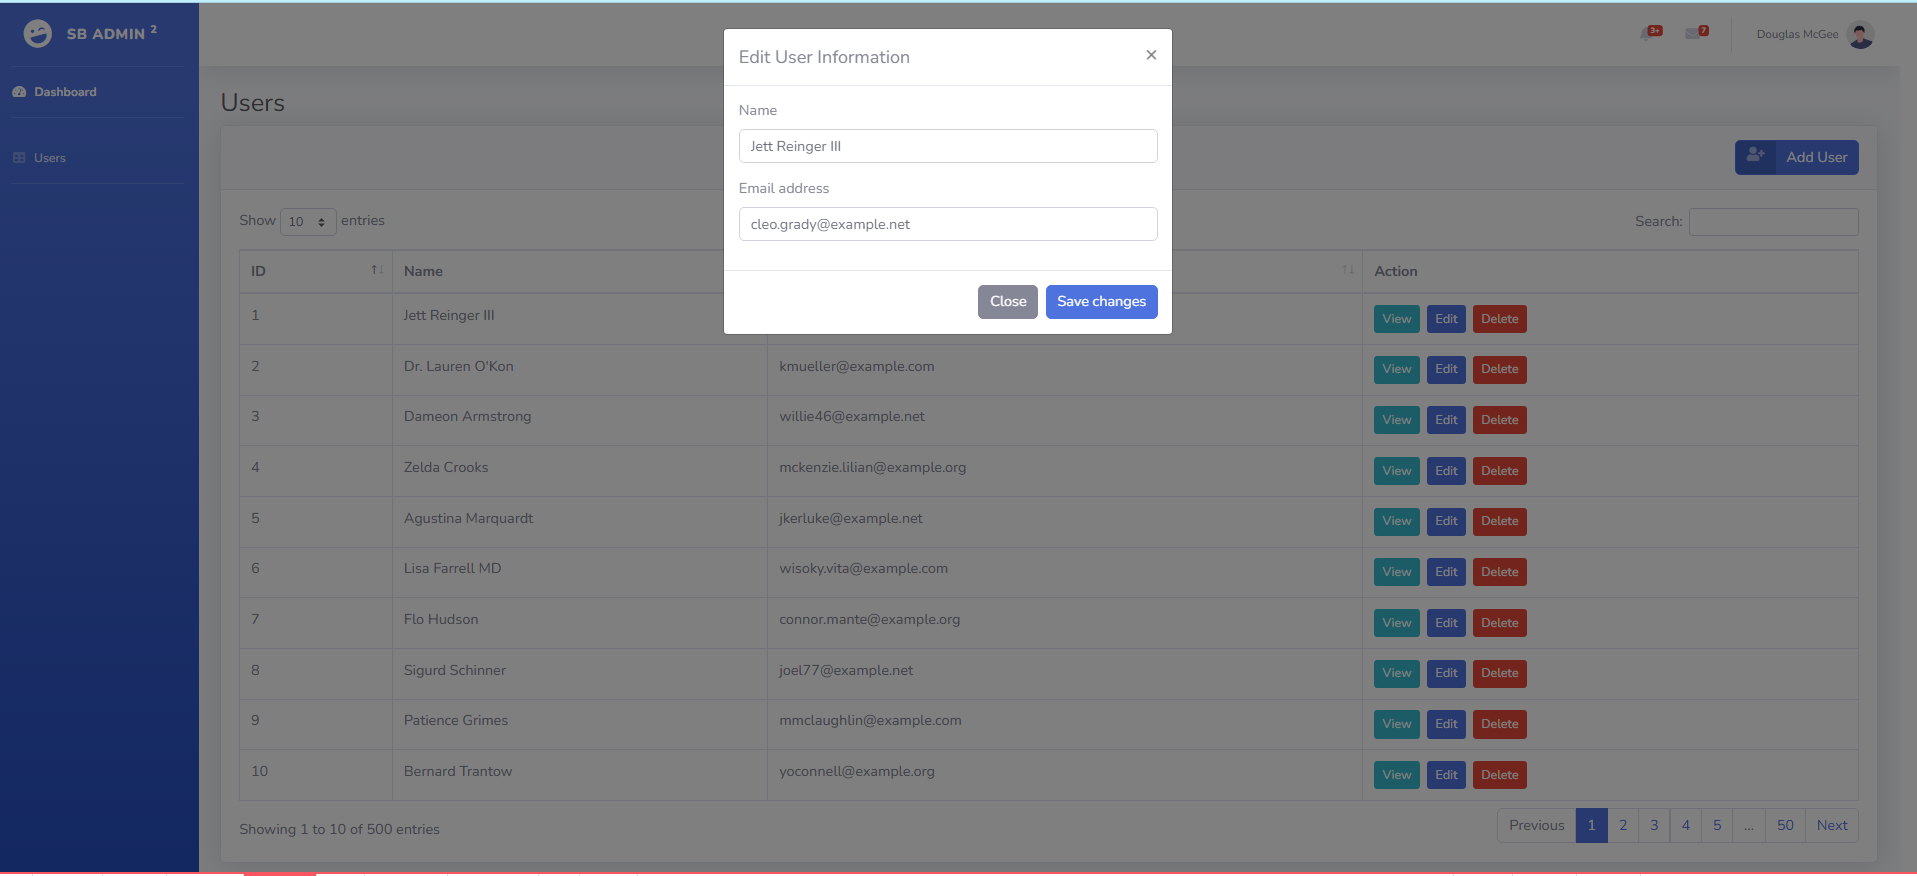This screenshot has height=876, width=1917.
Task: Click the Email address input field
Action: [948, 224]
